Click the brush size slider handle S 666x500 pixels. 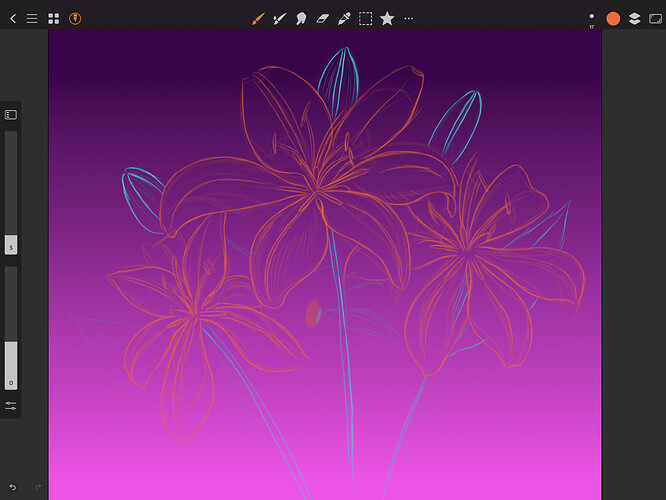(11, 245)
